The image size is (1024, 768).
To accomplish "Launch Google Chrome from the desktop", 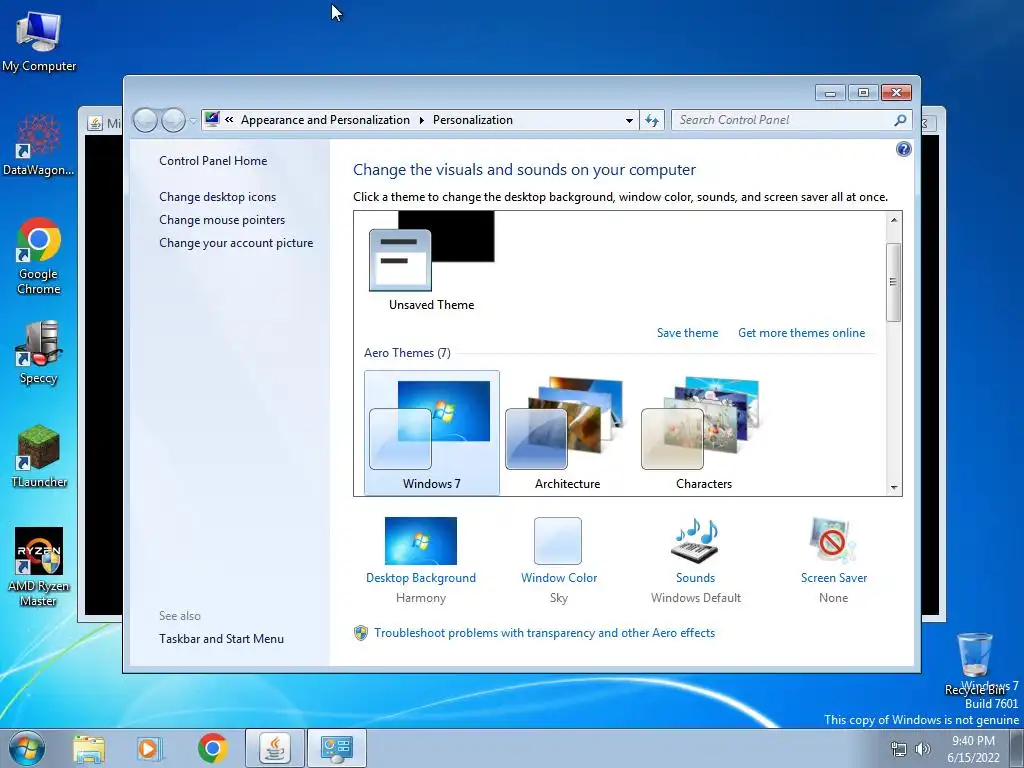I will (39, 255).
